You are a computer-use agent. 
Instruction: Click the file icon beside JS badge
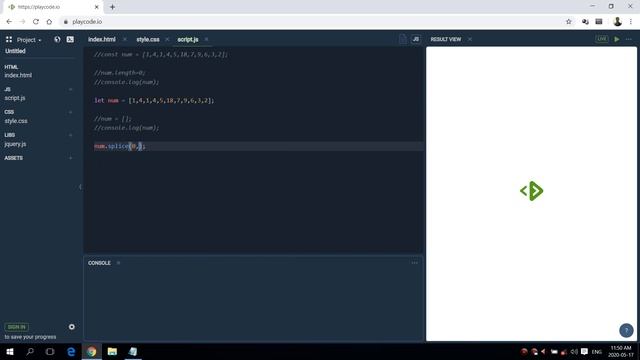point(403,39)
